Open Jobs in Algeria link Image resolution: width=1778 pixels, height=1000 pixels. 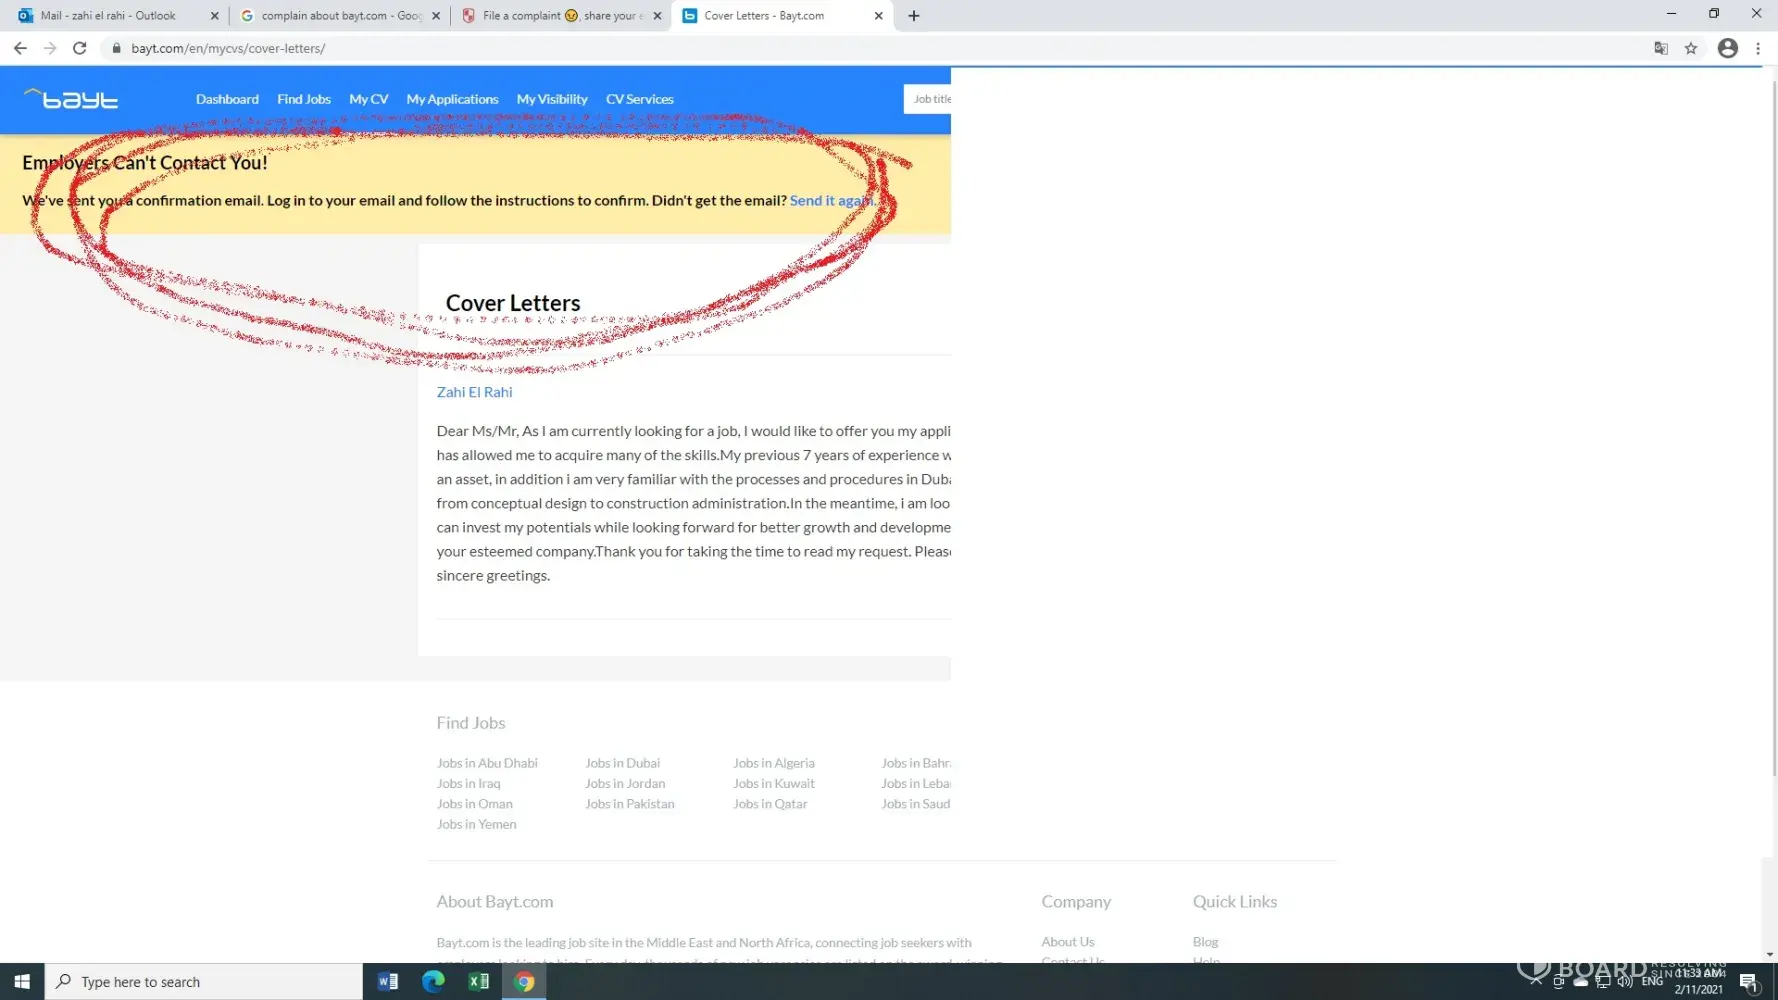pos(774,763)
